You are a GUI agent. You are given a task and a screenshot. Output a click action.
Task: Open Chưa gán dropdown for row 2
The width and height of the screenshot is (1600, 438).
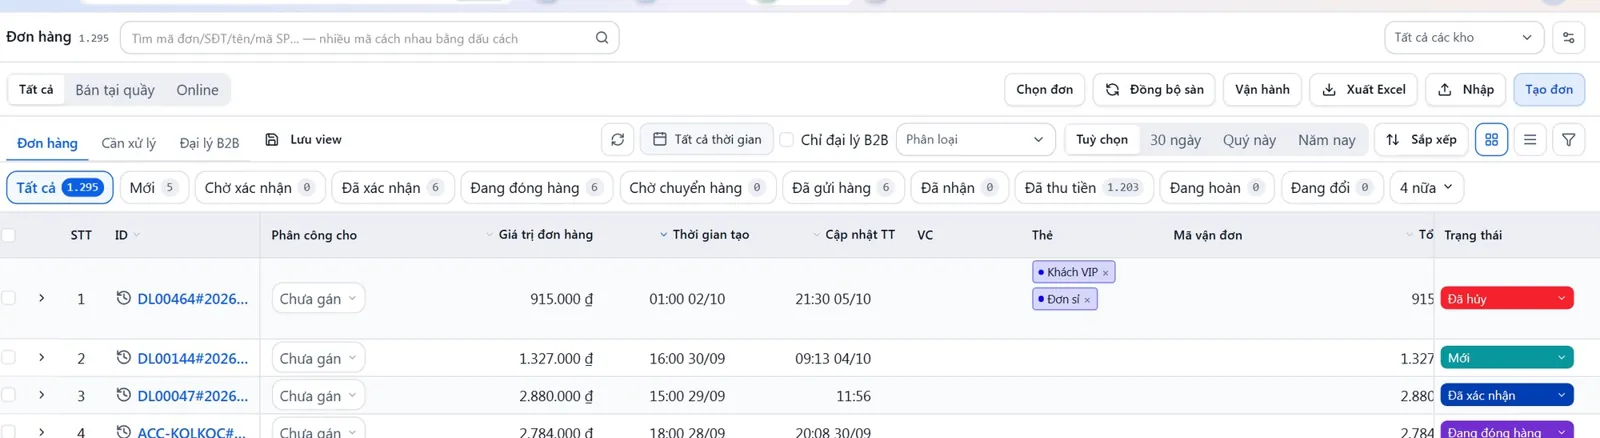[x=318, y=358]
